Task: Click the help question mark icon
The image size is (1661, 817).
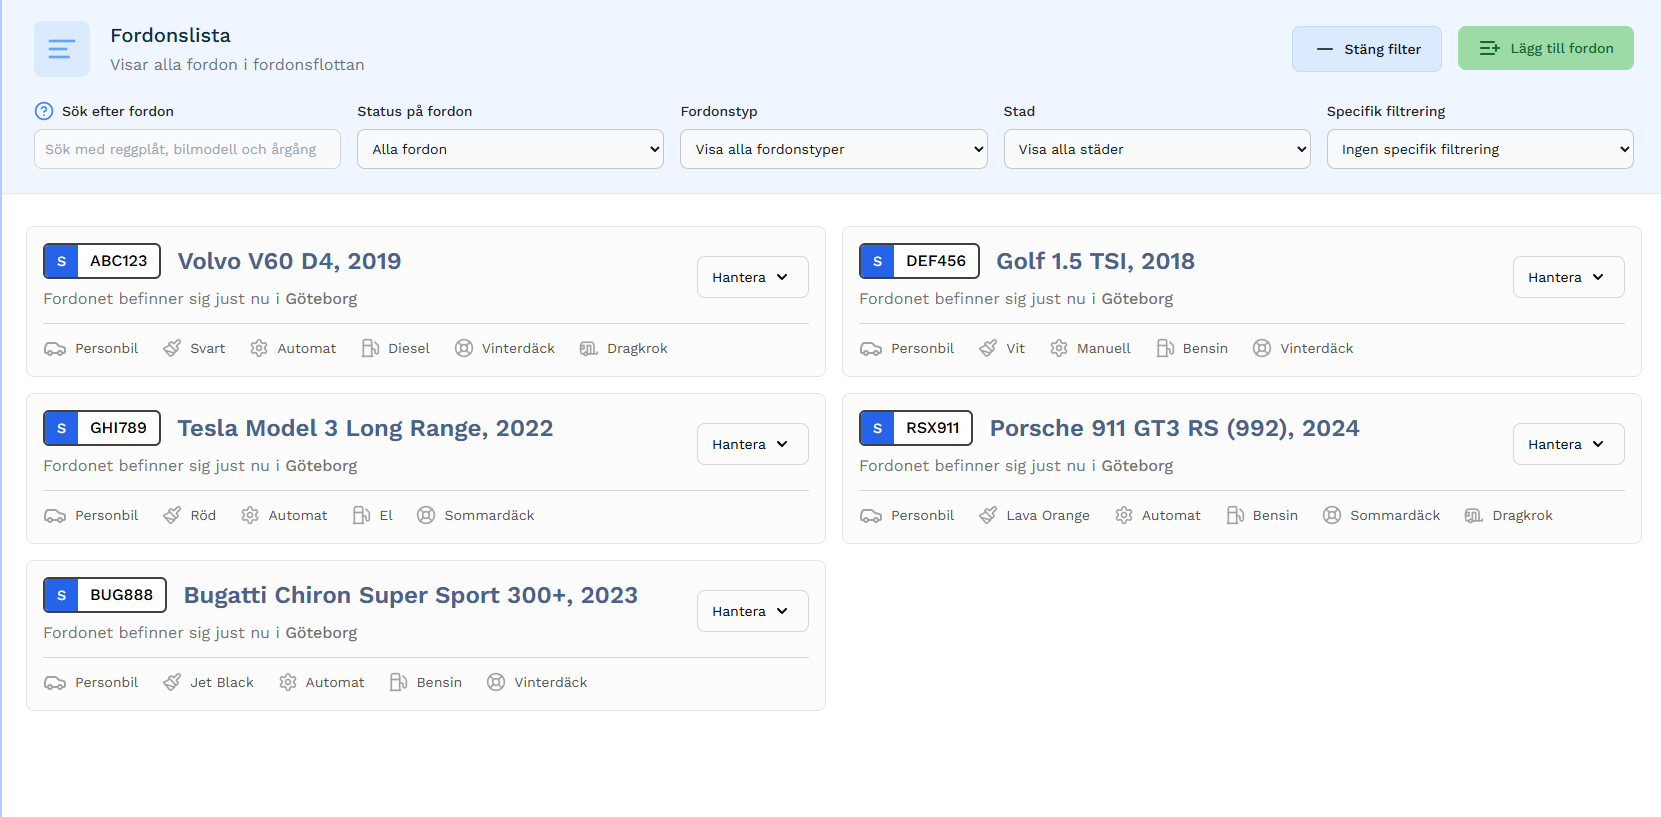Action: click(x=44, y=111)
